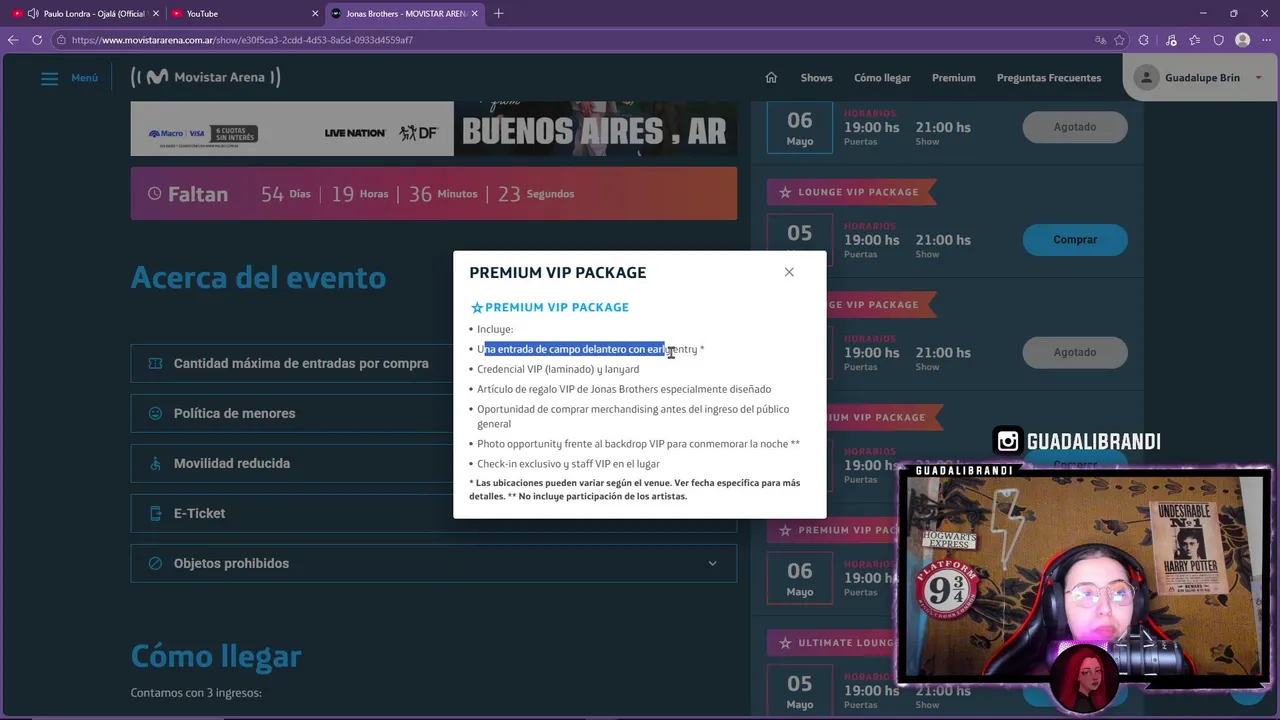Open the browser extensions puzzle icon
Image resolution: width=1280 pixels, height=720 pixels.
point(1144,40)
